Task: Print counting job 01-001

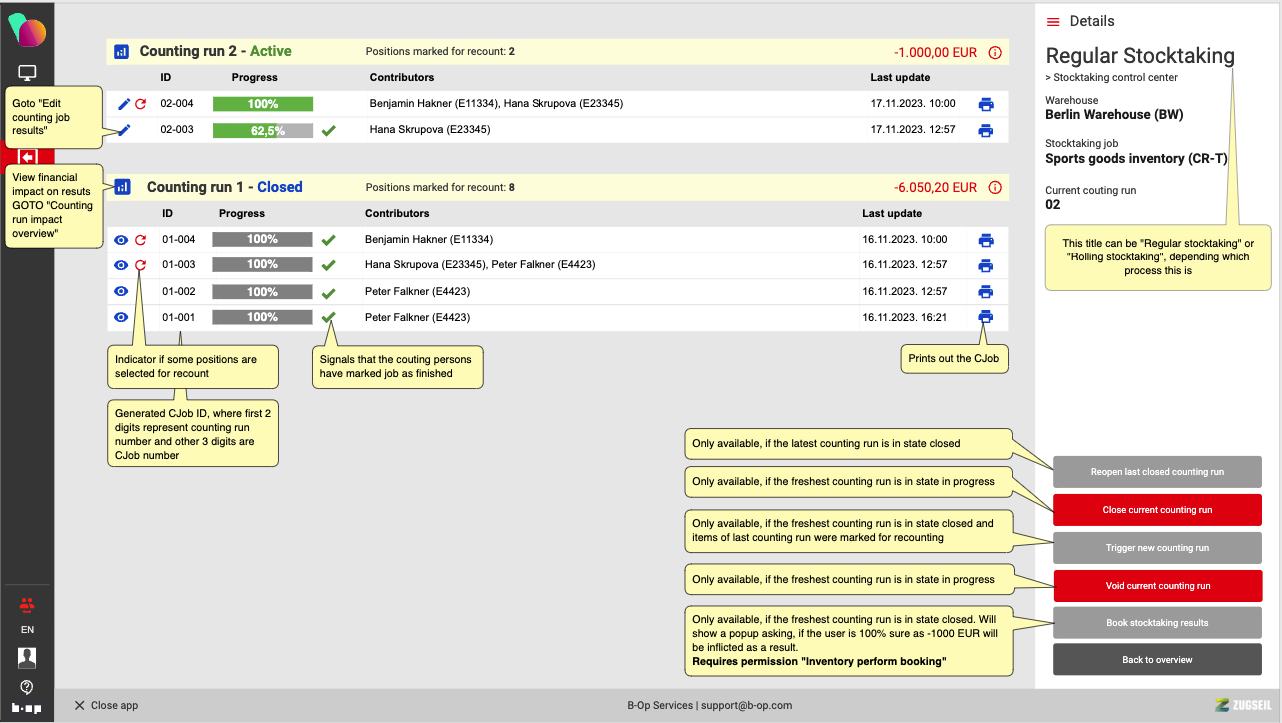Action: (x=985, y=317)
